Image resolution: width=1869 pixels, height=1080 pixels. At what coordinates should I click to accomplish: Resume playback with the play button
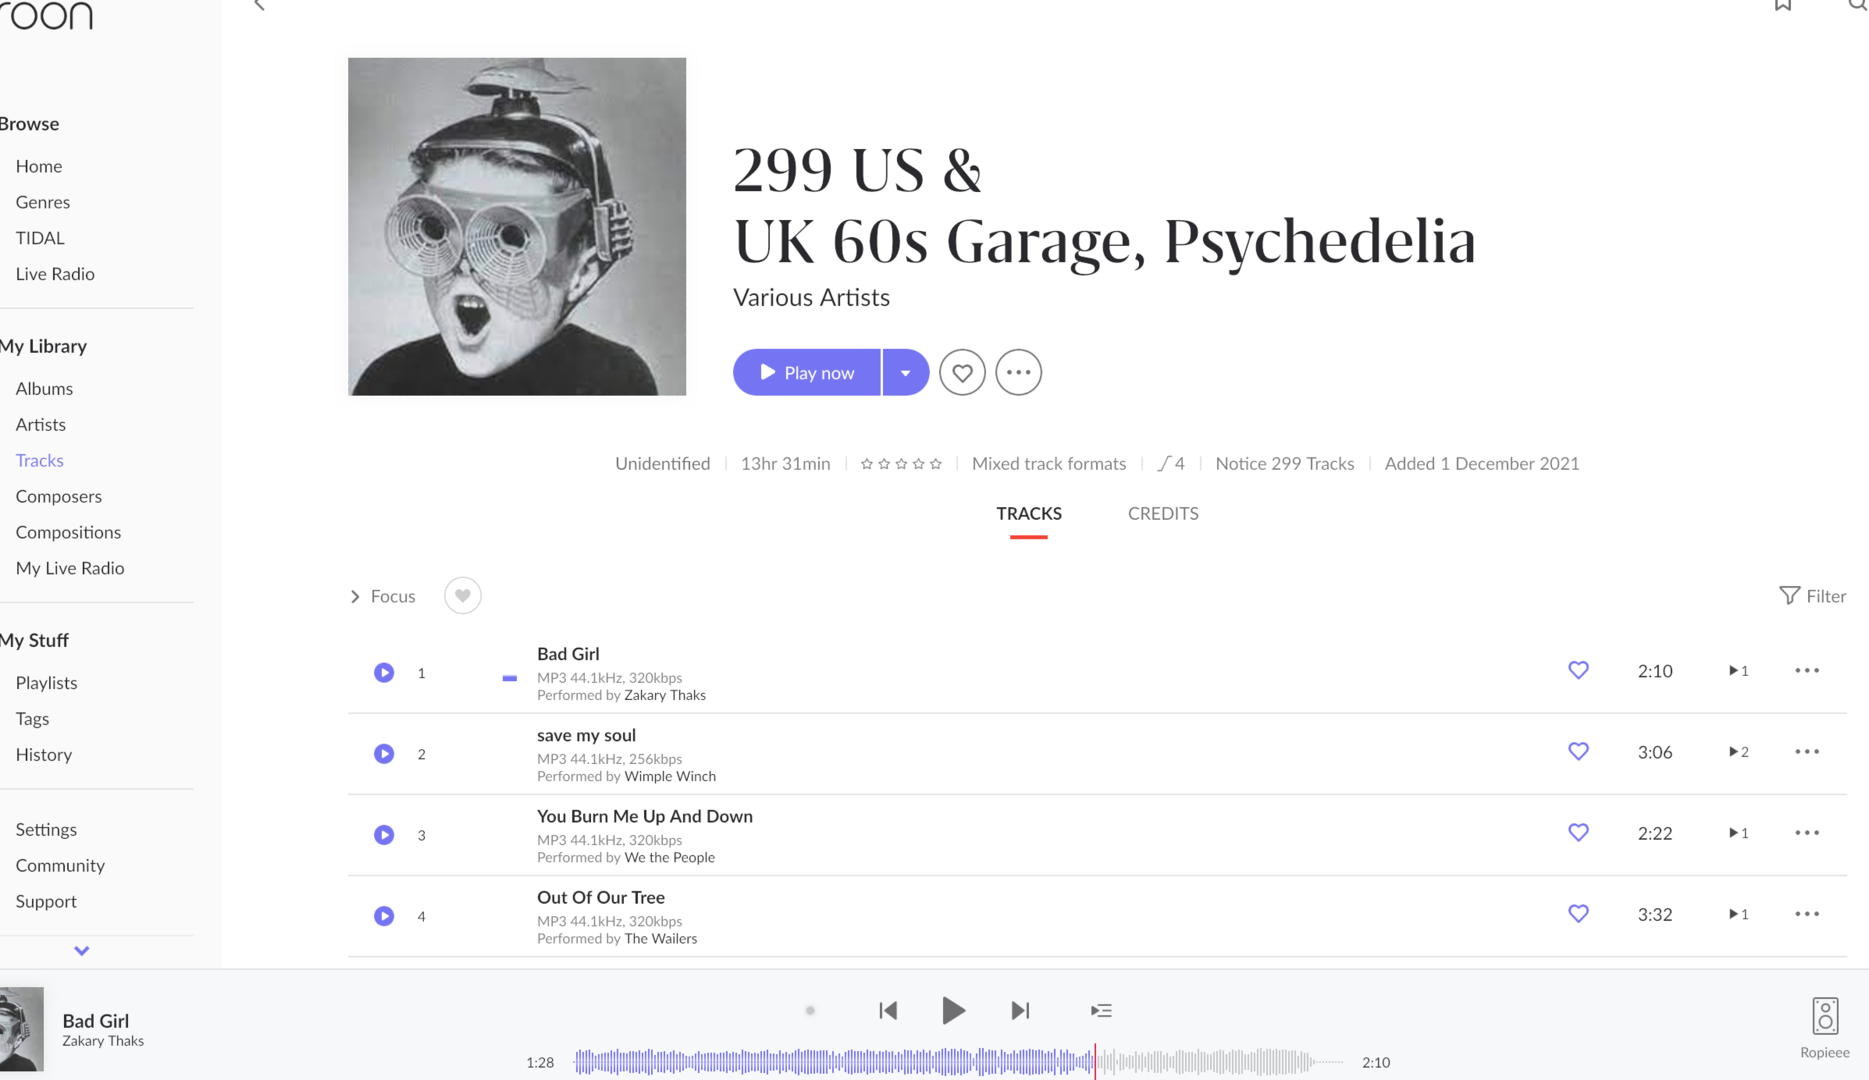[x=953, y=1011]
